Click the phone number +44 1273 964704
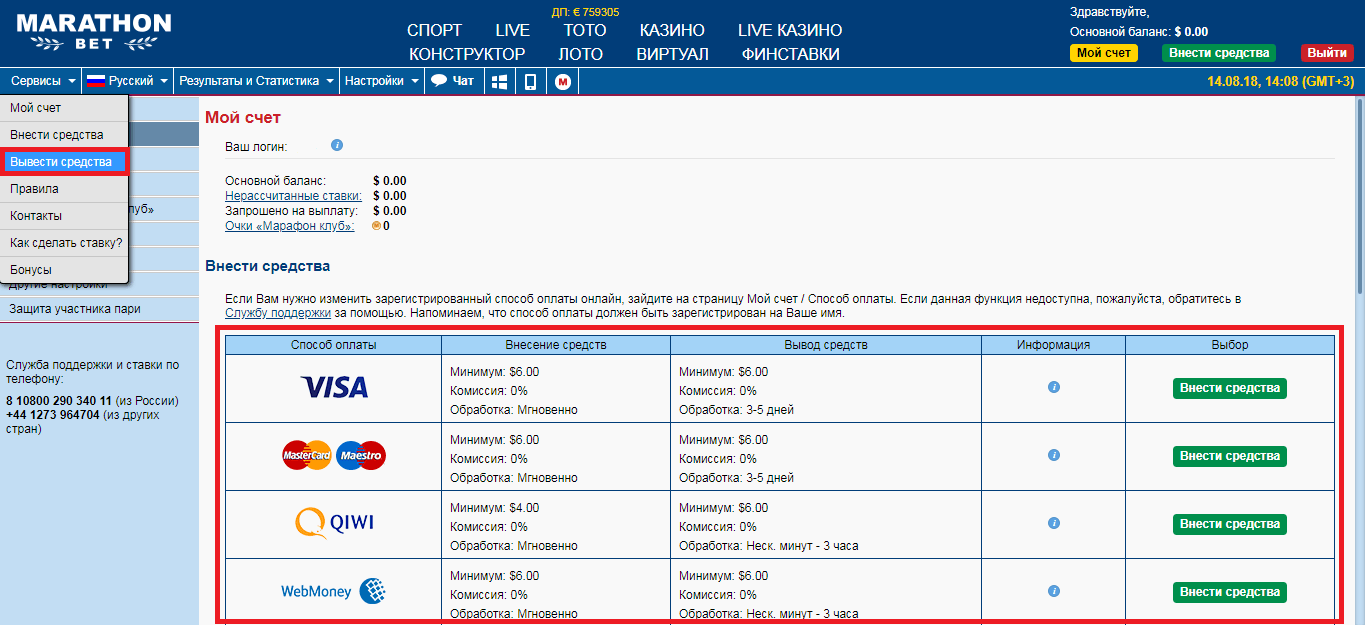This screenshot has height=625, width=1365. [x=53, y=415]
